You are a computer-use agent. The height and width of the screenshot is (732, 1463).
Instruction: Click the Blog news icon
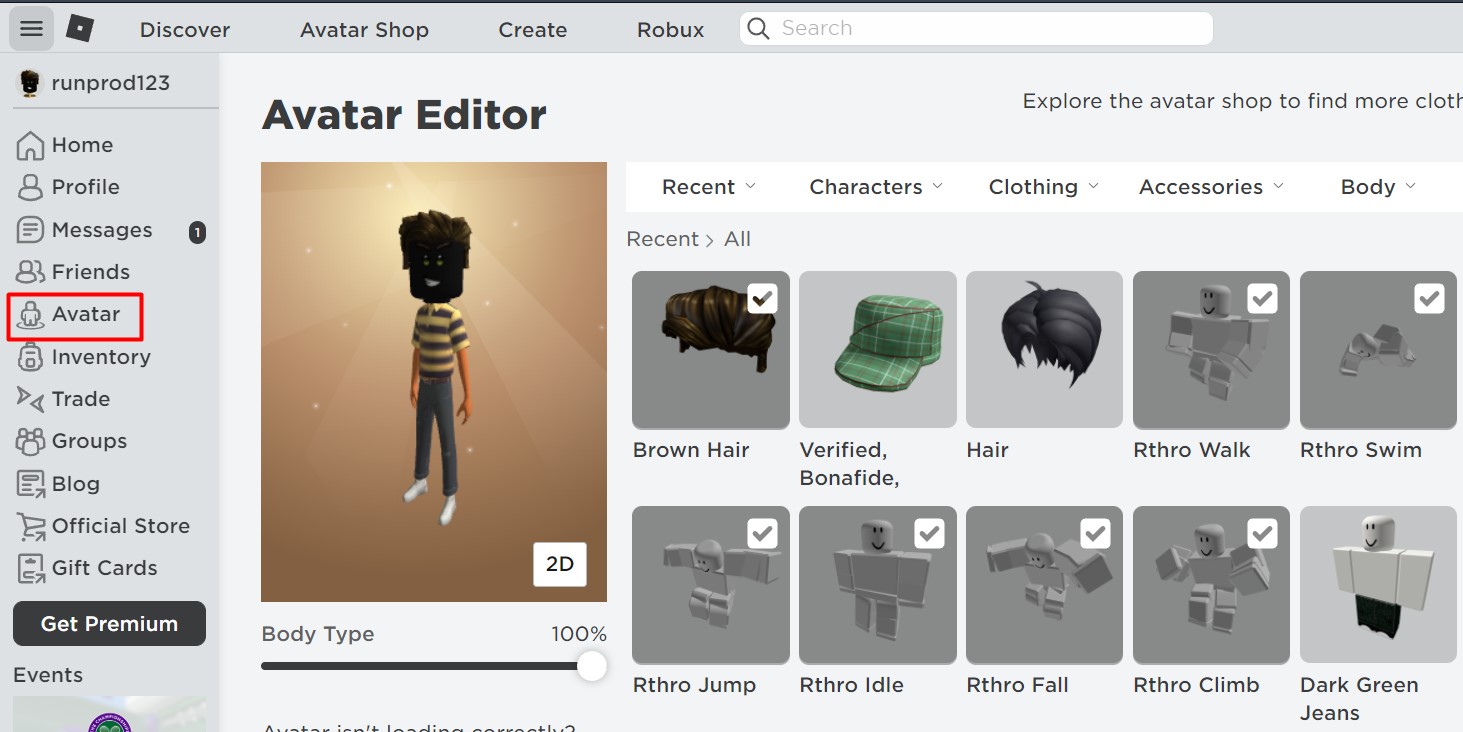[30, 484]
